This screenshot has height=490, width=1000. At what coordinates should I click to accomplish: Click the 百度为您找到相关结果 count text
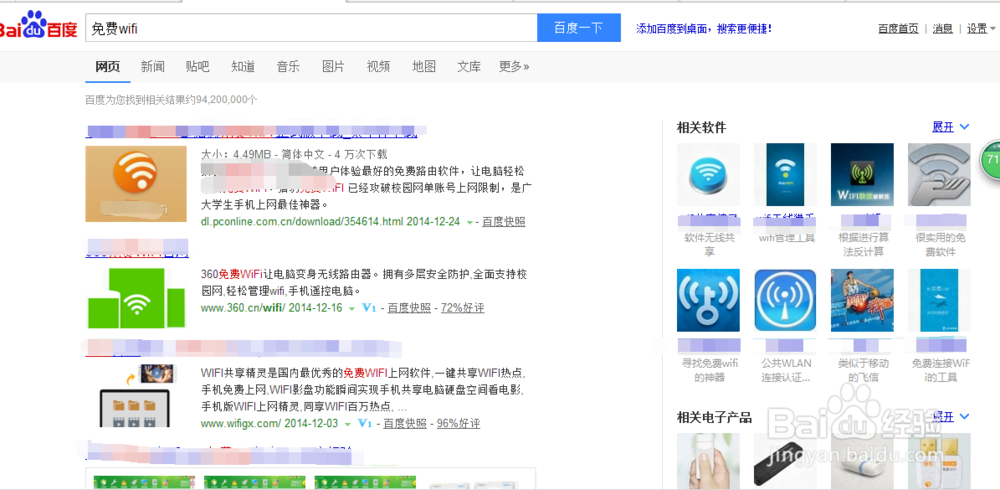pos(172,100)
